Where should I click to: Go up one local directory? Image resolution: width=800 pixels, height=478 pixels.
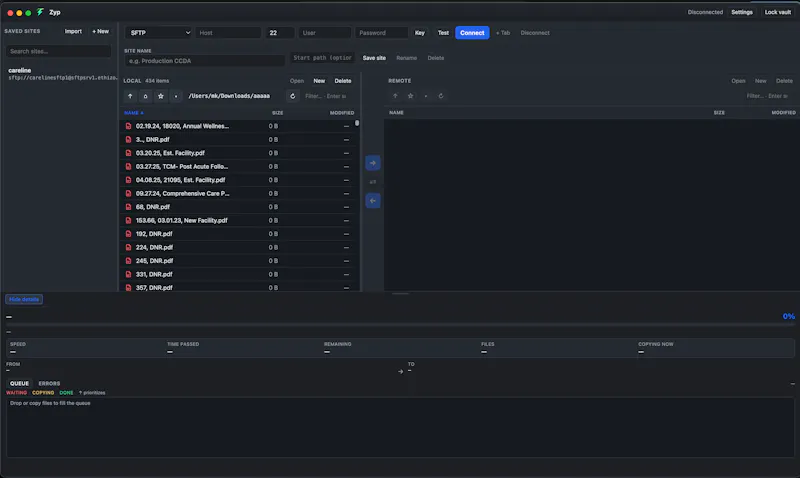130,96
